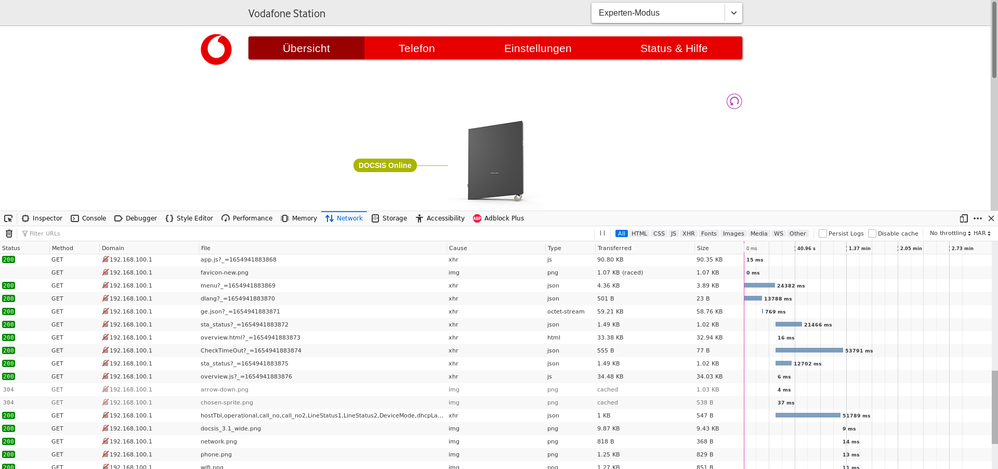
Task: Click the DOCSIS Online status badge
Action: tap(384, 165)
